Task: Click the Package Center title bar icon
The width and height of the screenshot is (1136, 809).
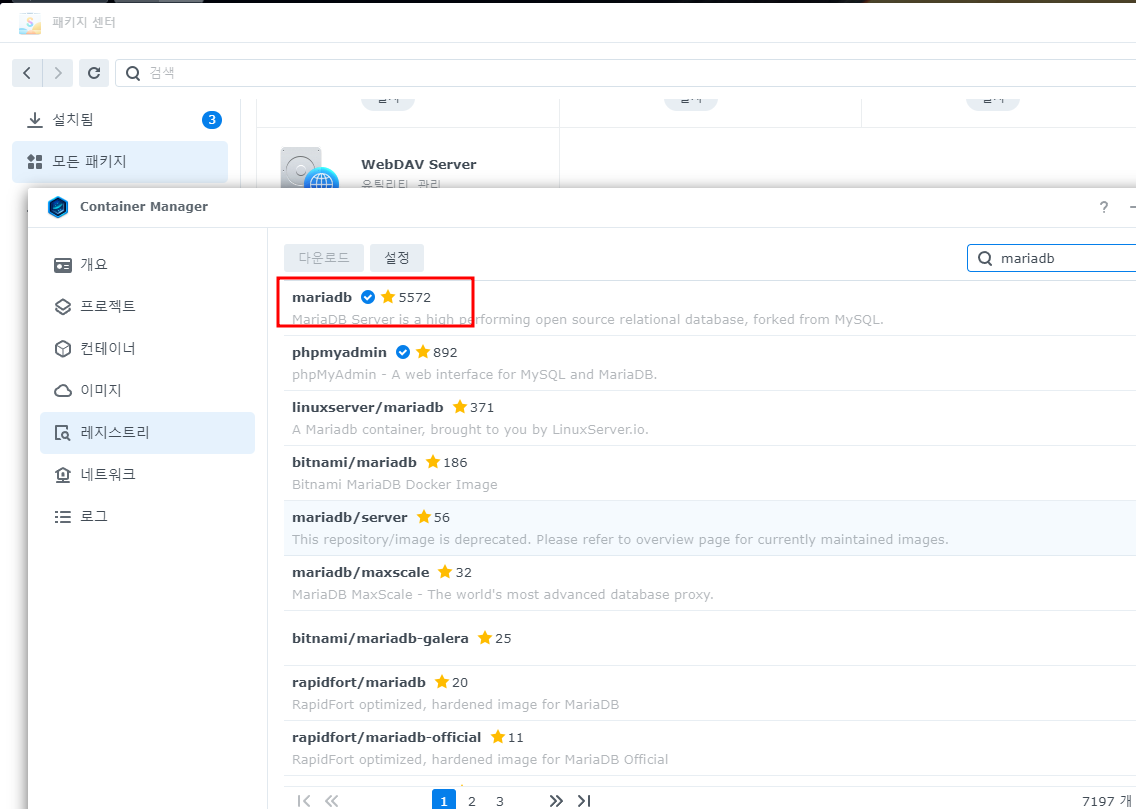Action: point(30,22)
